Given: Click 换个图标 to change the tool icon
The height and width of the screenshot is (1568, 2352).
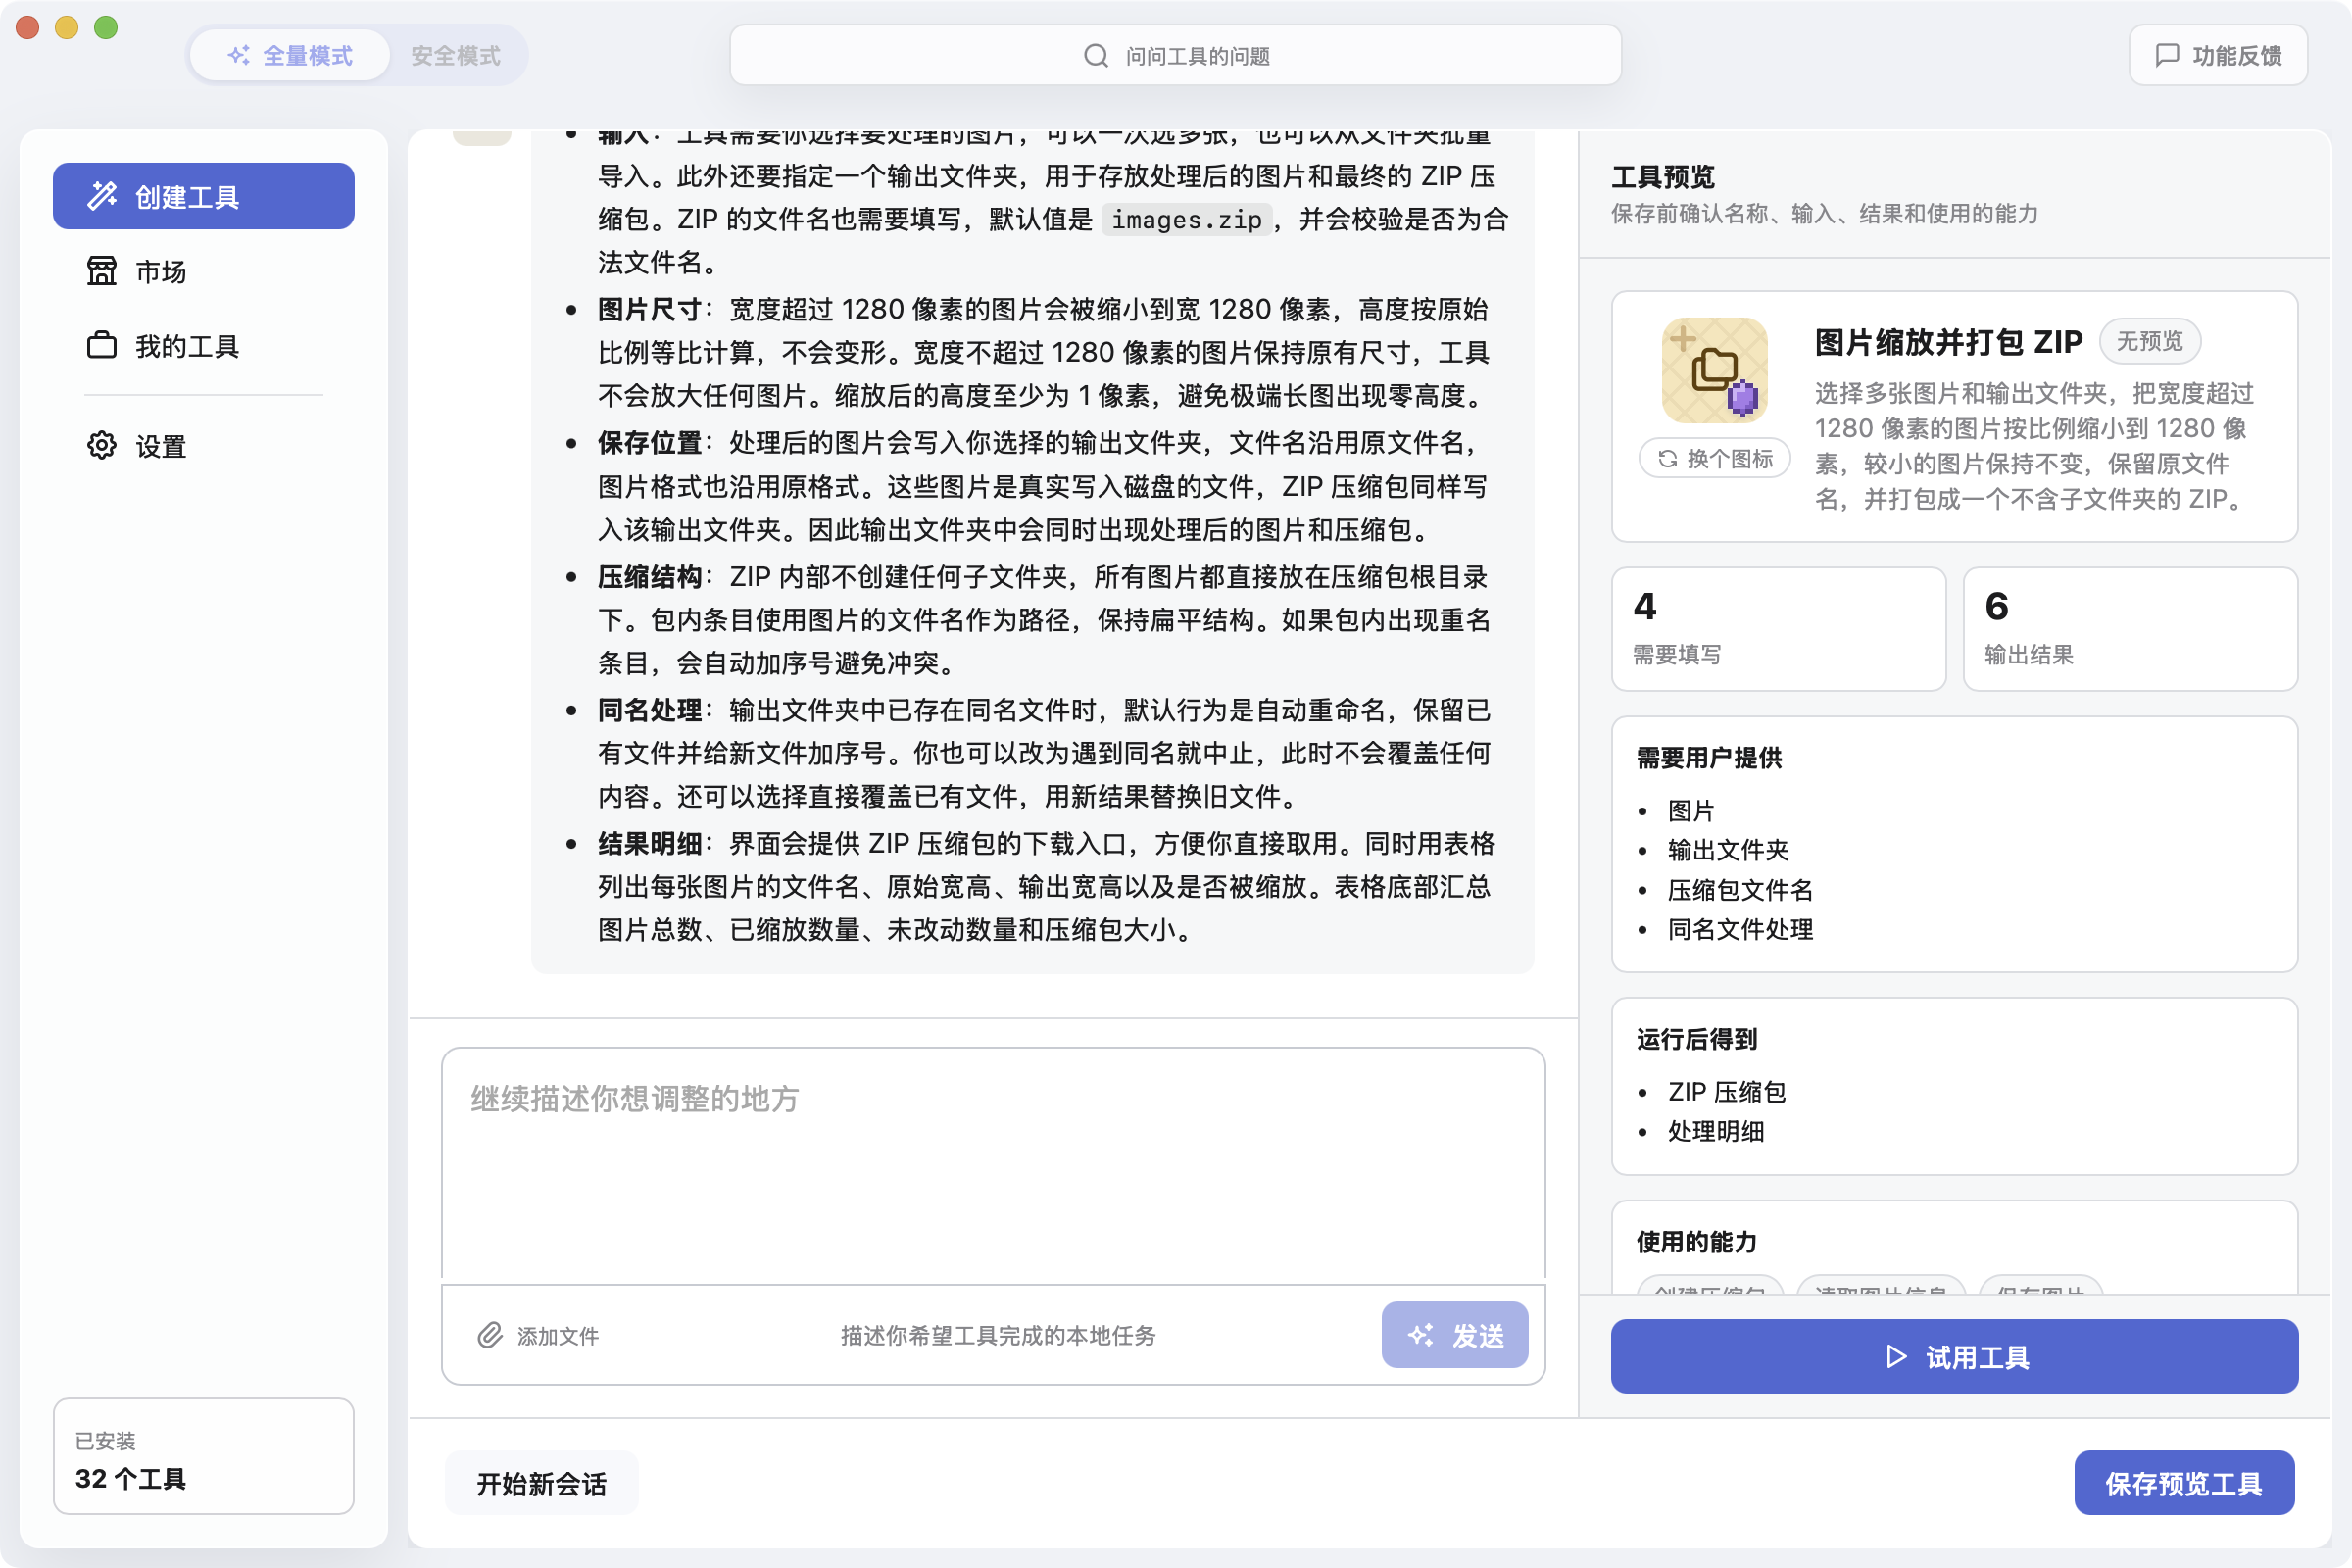Looking at the screenshot, I should coord(1714,458).
